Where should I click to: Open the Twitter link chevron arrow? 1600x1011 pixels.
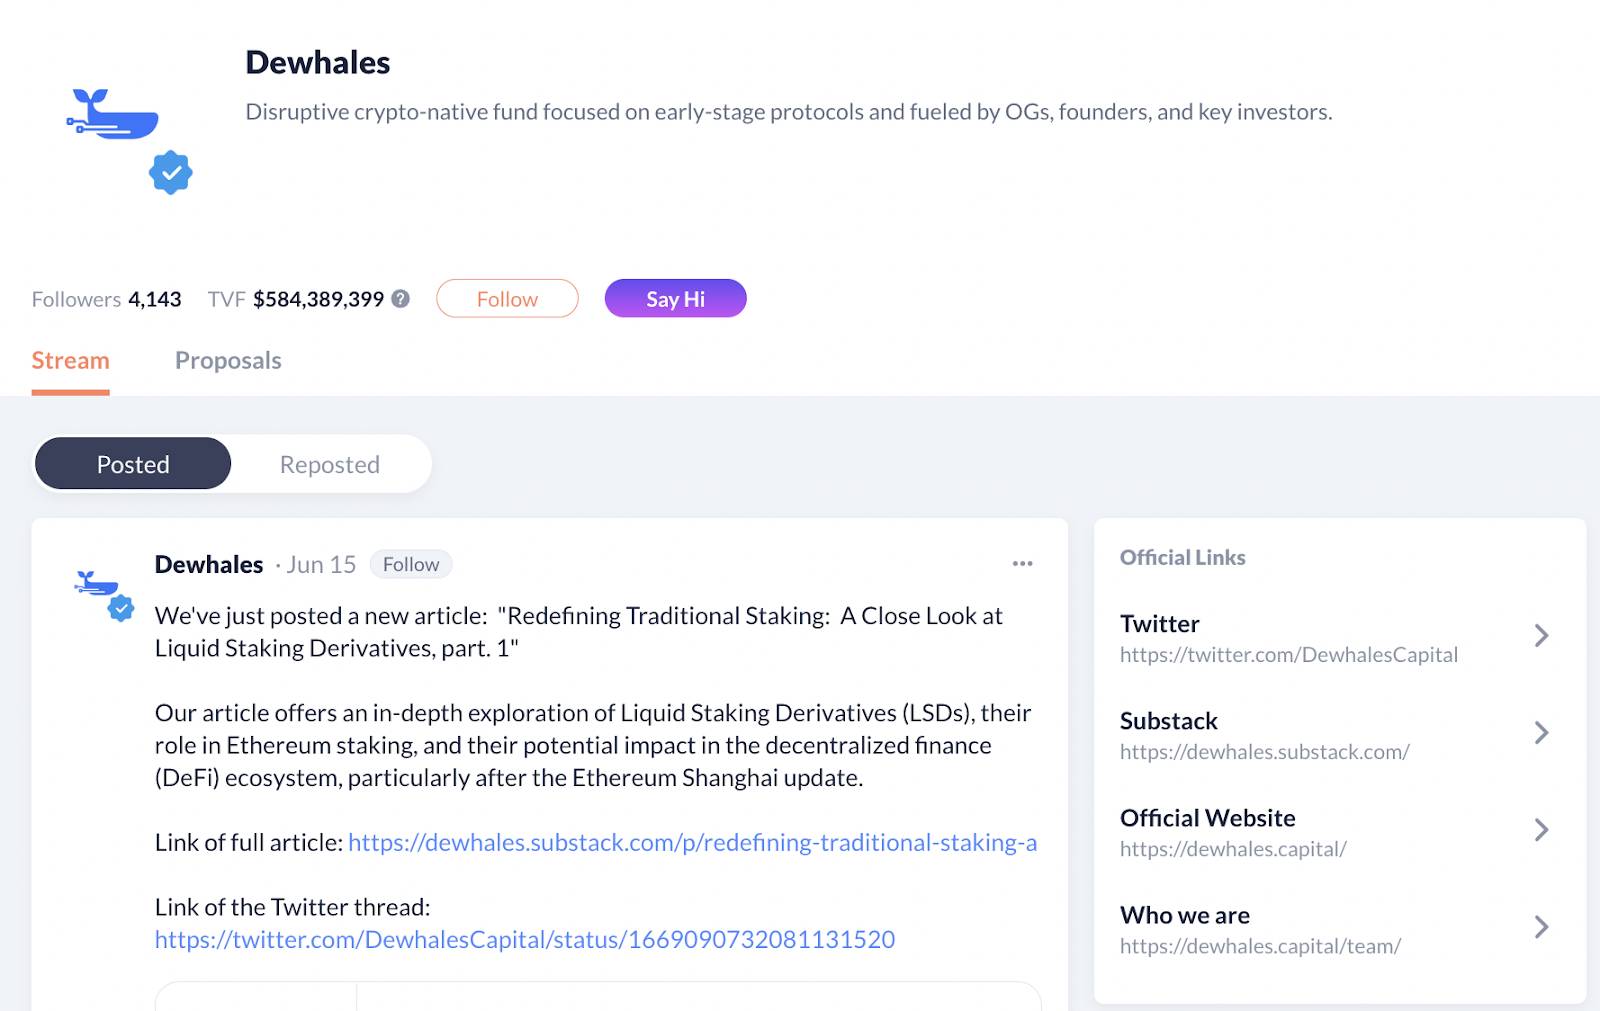coord(1541,636)
